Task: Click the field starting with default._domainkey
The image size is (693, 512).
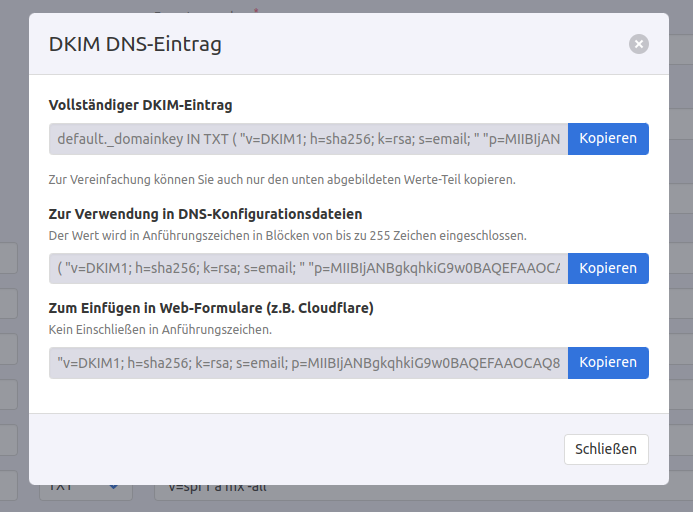Action: pos(308,139)
